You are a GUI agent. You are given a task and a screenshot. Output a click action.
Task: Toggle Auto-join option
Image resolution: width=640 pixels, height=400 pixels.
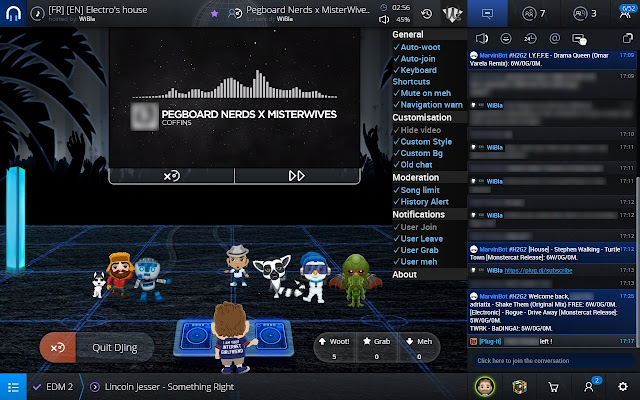(414, 59)
